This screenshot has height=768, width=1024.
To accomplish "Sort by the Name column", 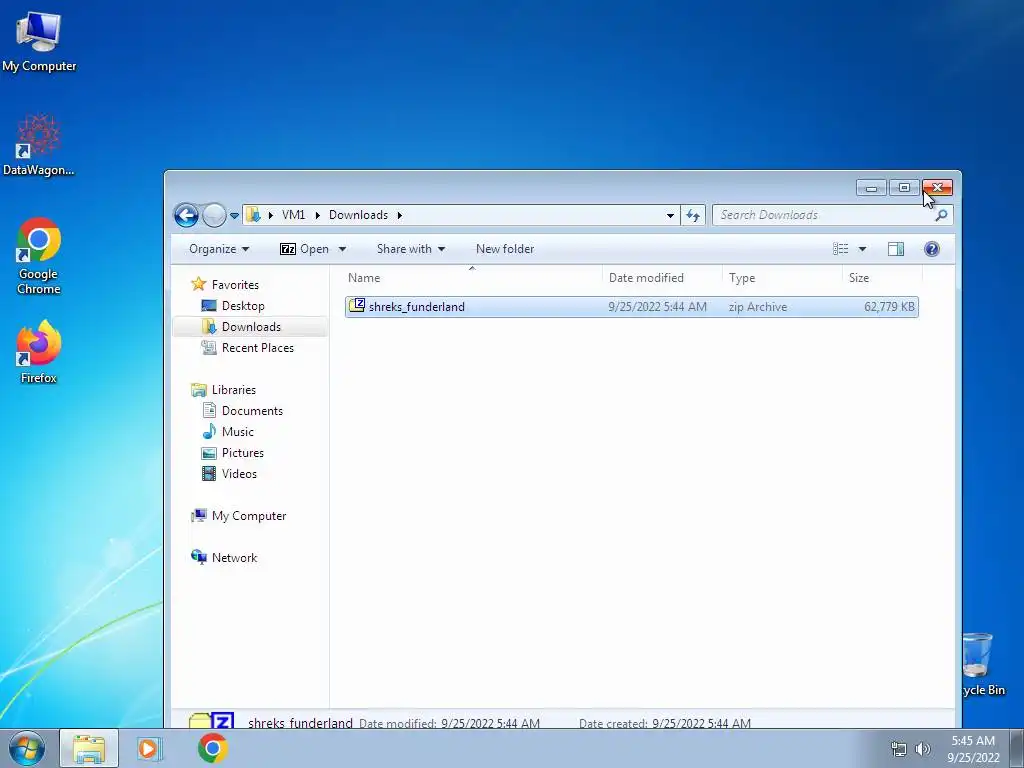I will [473, 278].
